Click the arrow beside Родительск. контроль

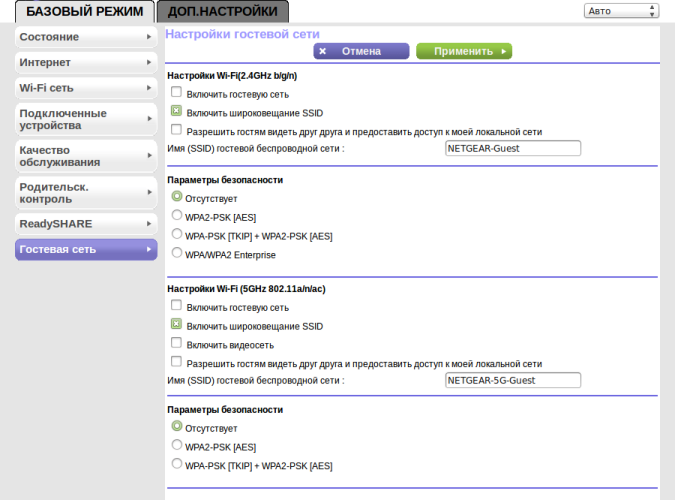point(149,192)
